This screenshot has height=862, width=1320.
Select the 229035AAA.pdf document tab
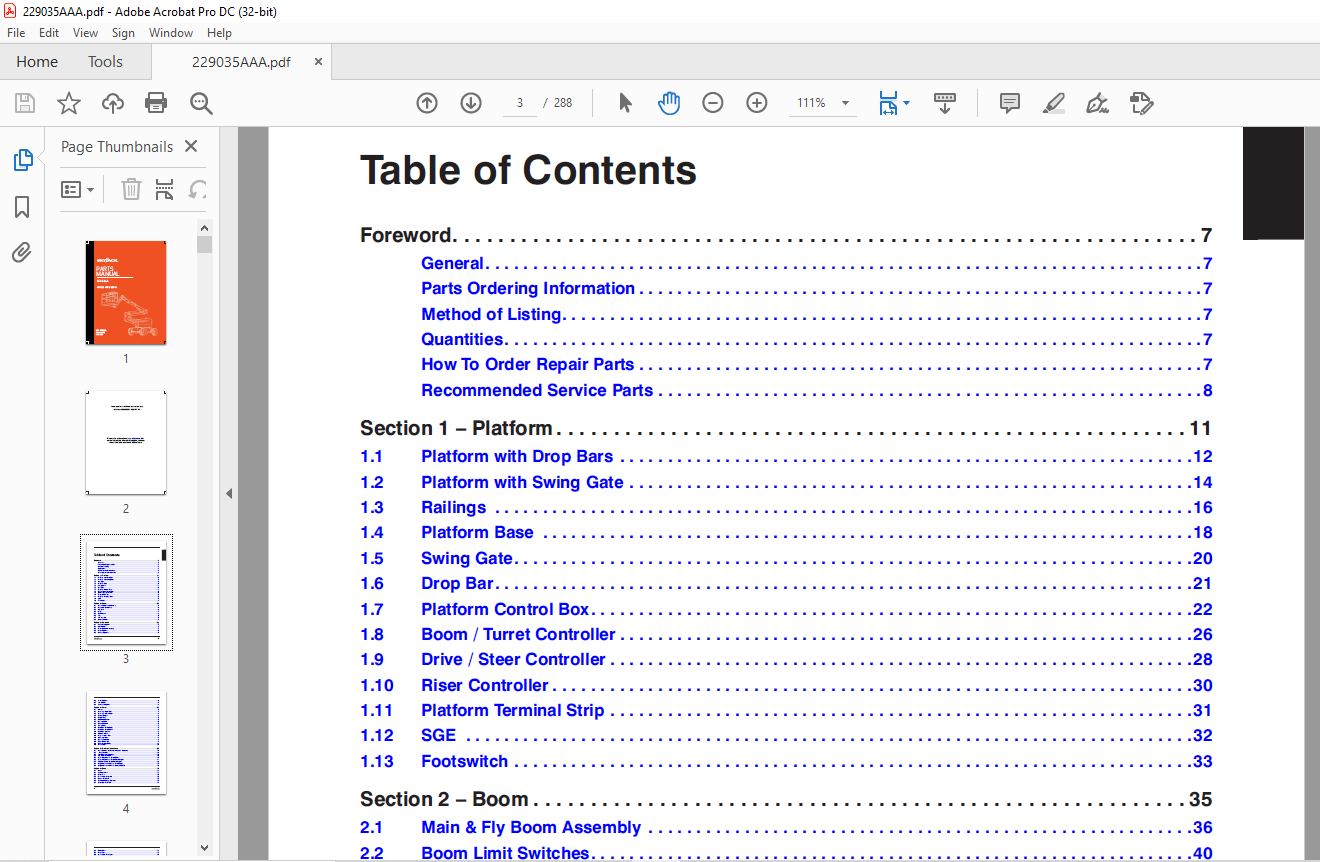coord(241,62)
